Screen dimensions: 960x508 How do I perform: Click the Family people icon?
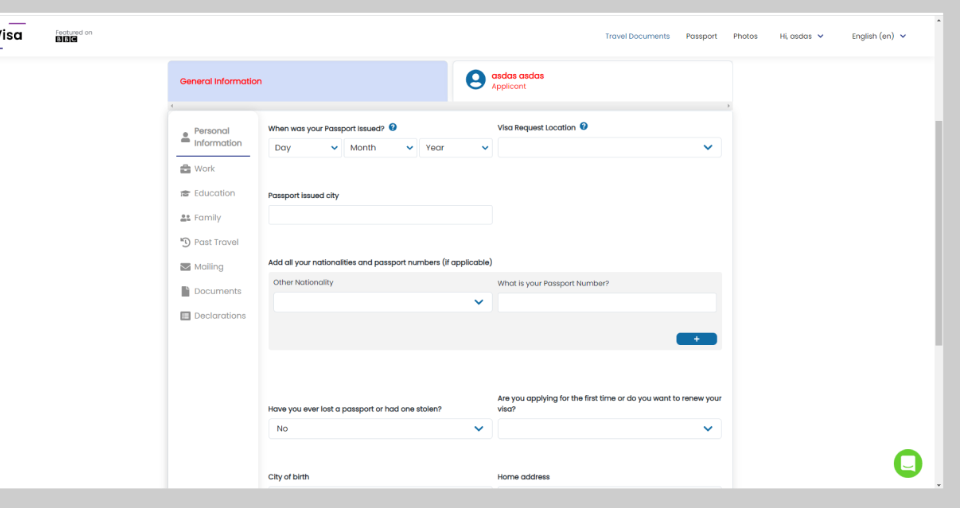click(x=186, y=218)
